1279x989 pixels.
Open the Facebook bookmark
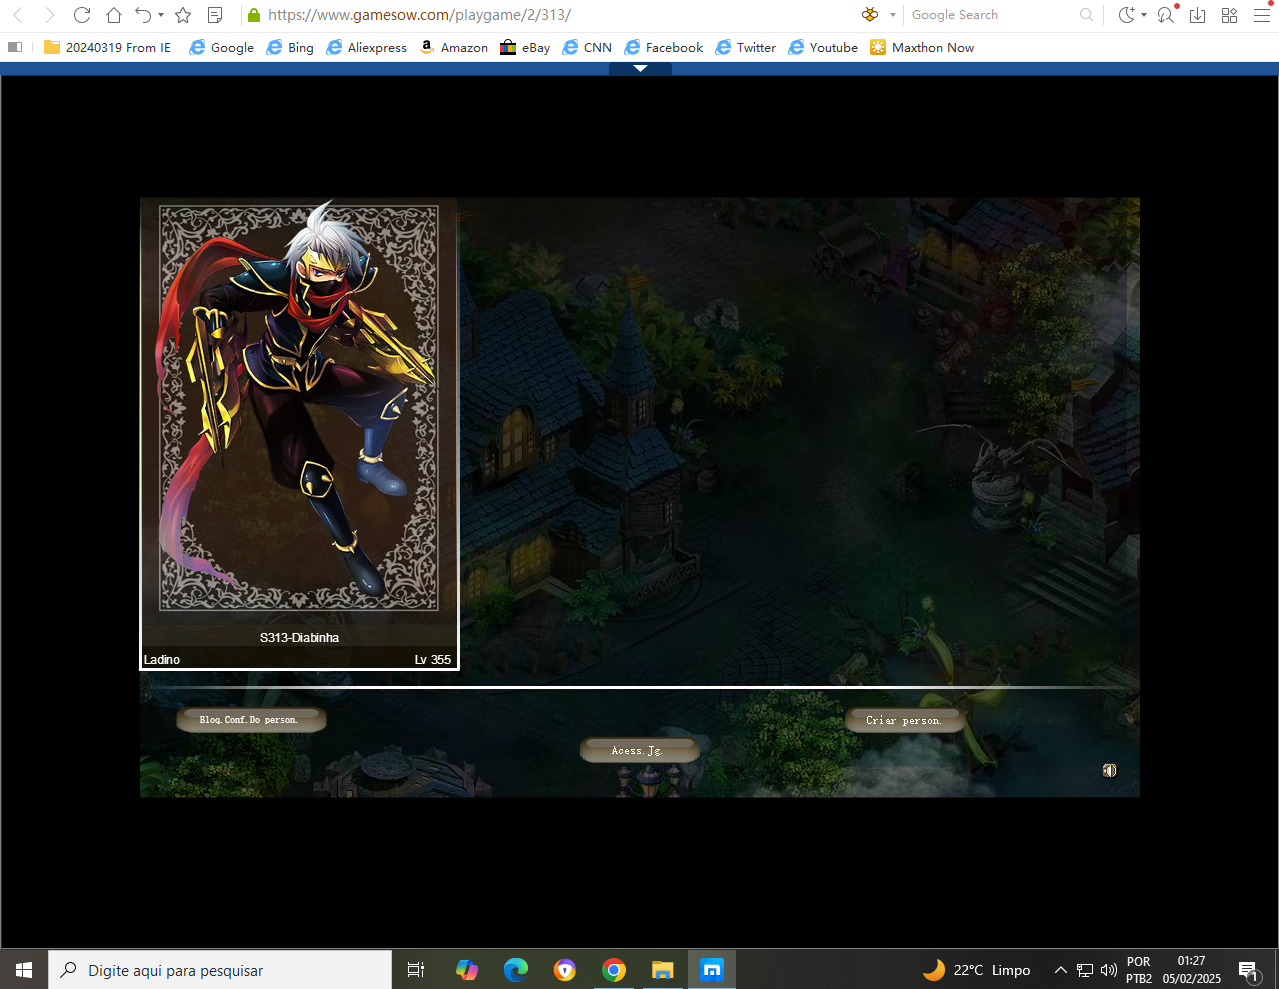pos(664,47)
